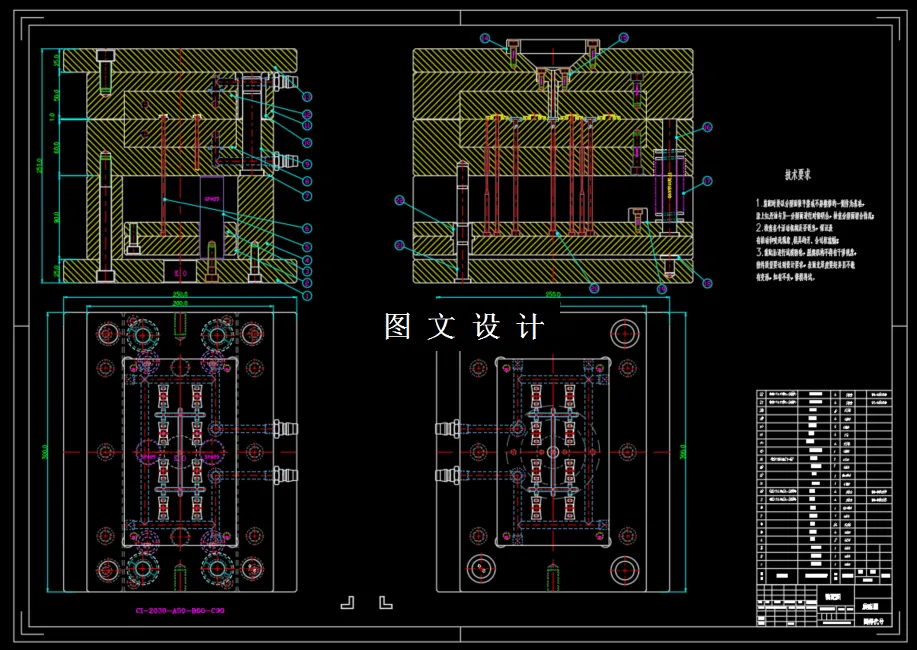This screenshot has height=650, width=917.
Task: Click part balloon number 17
Action: [x=707, y=181]
